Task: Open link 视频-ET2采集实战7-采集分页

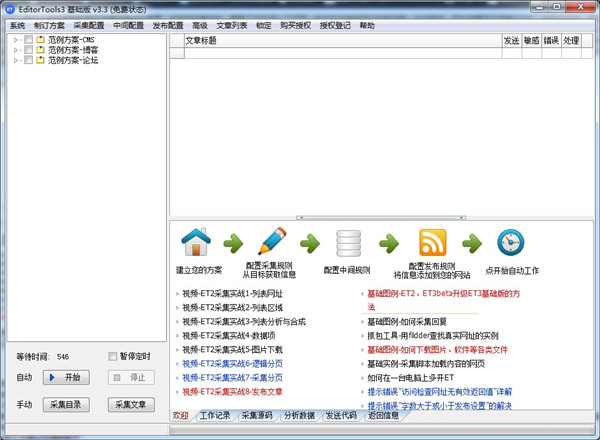Action: 232,378
